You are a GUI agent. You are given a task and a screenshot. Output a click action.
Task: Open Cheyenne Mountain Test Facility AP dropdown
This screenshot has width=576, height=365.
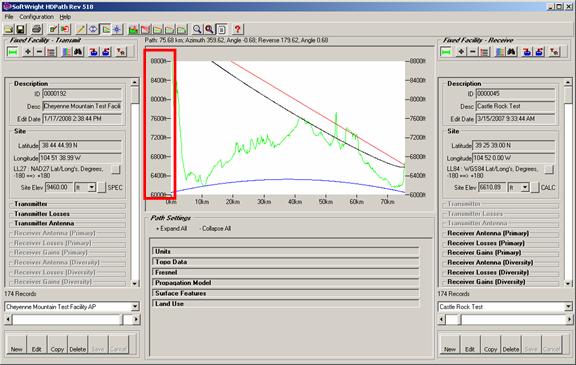pos(135,307)
